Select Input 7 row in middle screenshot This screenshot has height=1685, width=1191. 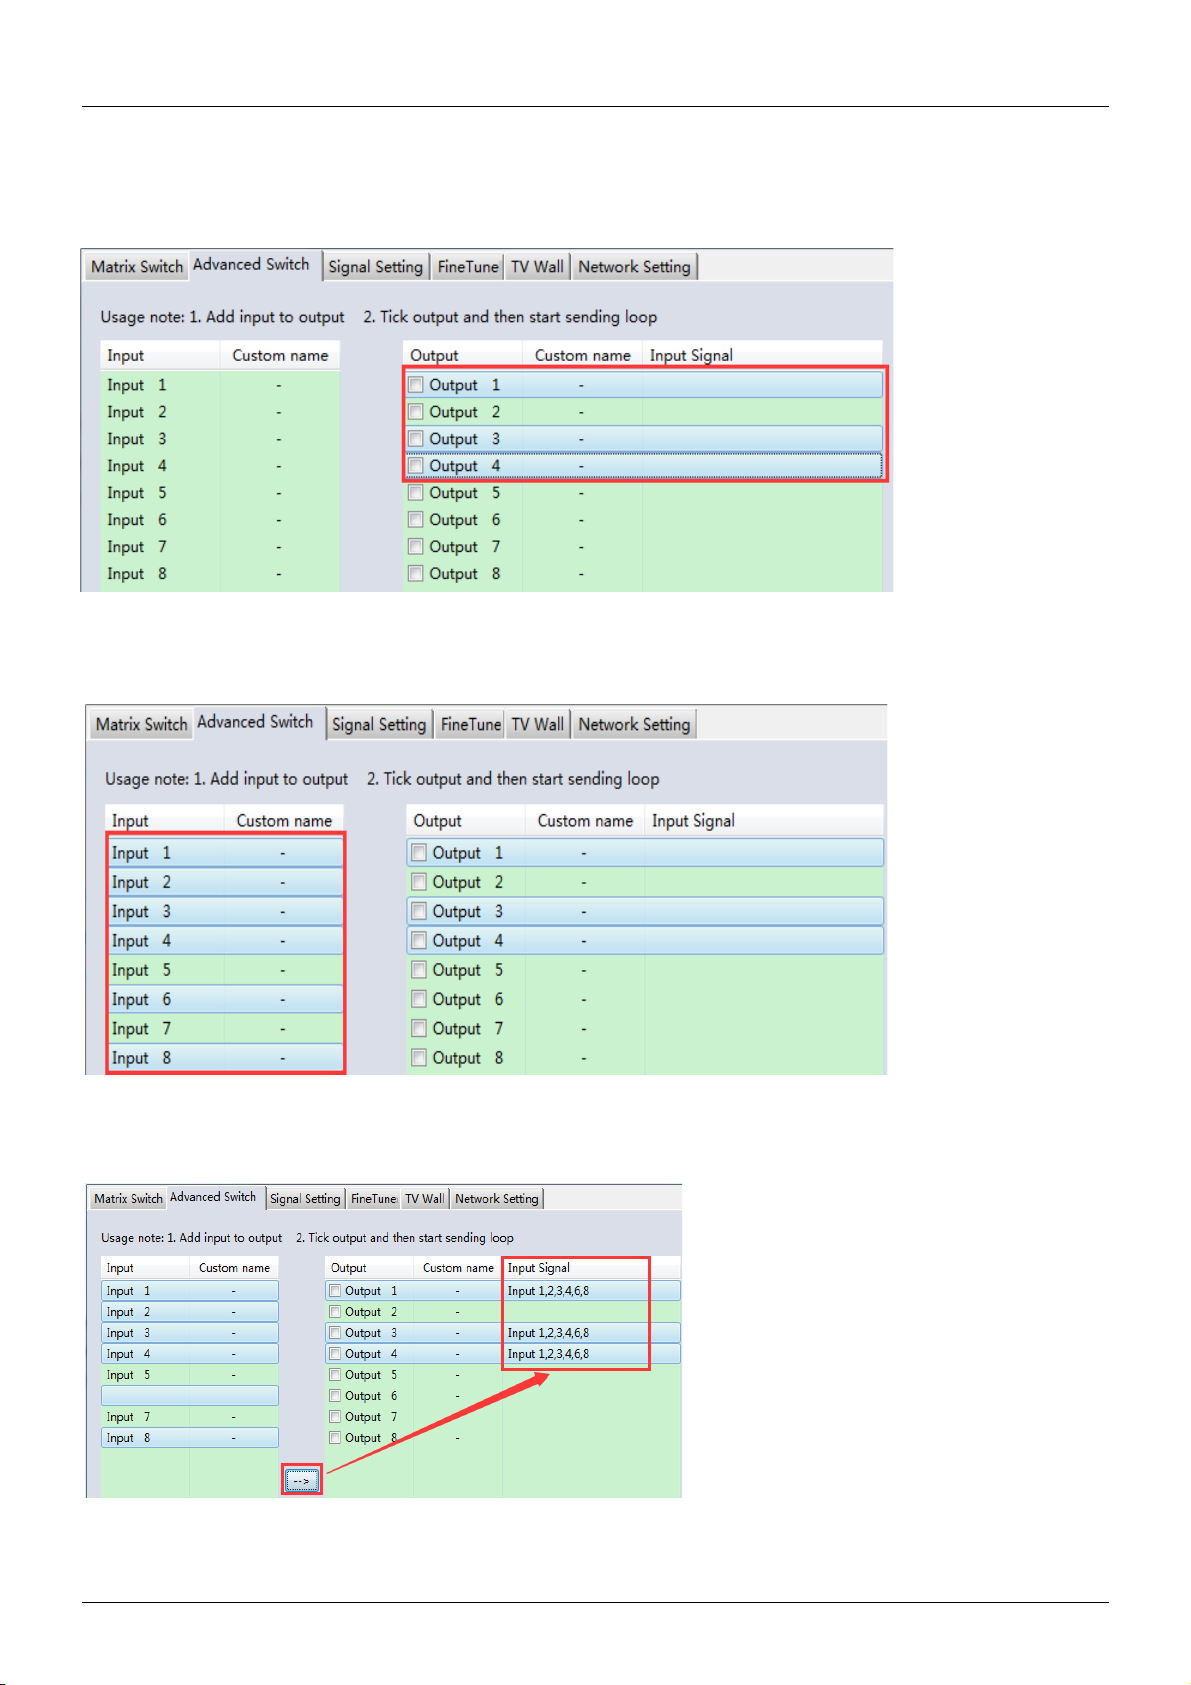[x=225, y=1029]
